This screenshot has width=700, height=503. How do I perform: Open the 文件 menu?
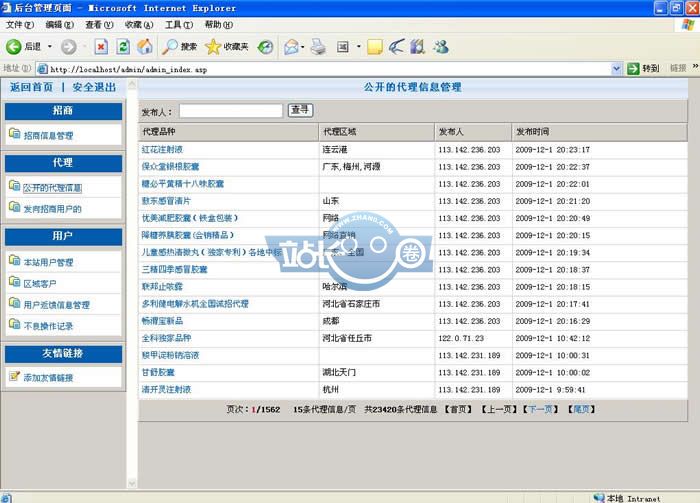pyautogui.click(x=20, y=25)
